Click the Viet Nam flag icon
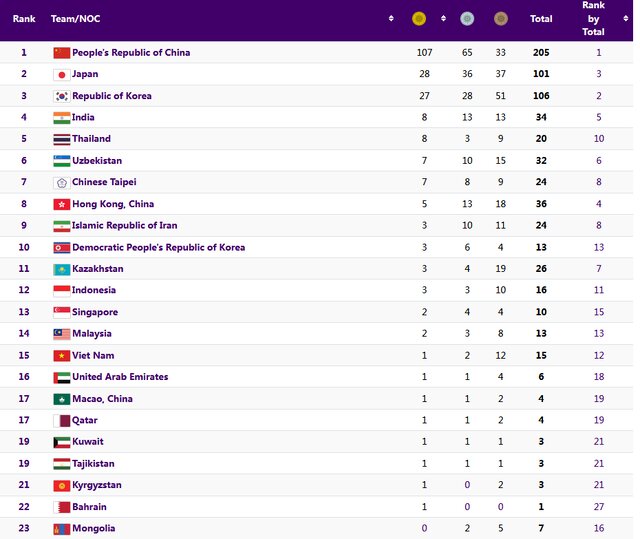The width and height of the screenshot is (640, 539). coord(61,355)
